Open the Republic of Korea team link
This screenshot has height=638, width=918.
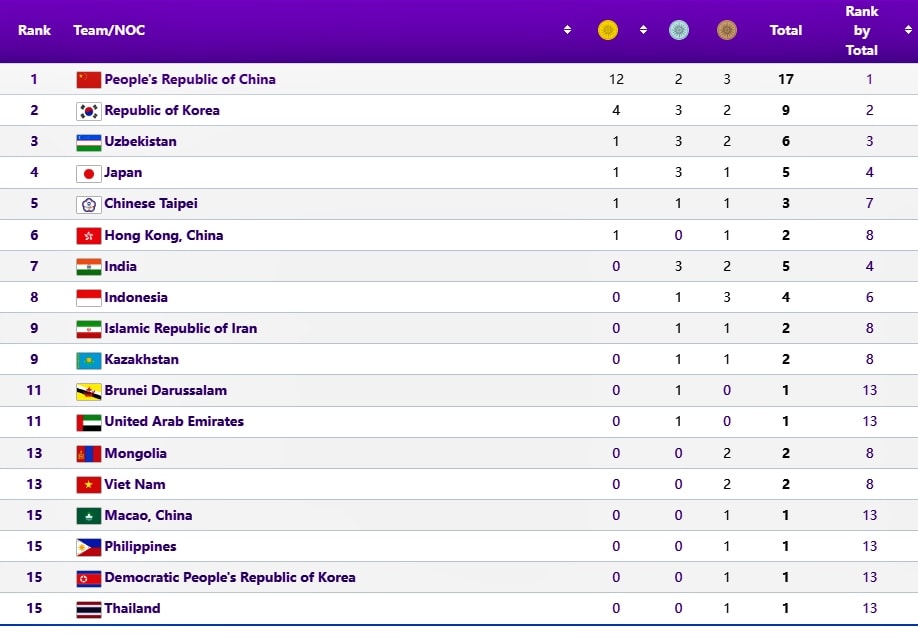(162, 110)
